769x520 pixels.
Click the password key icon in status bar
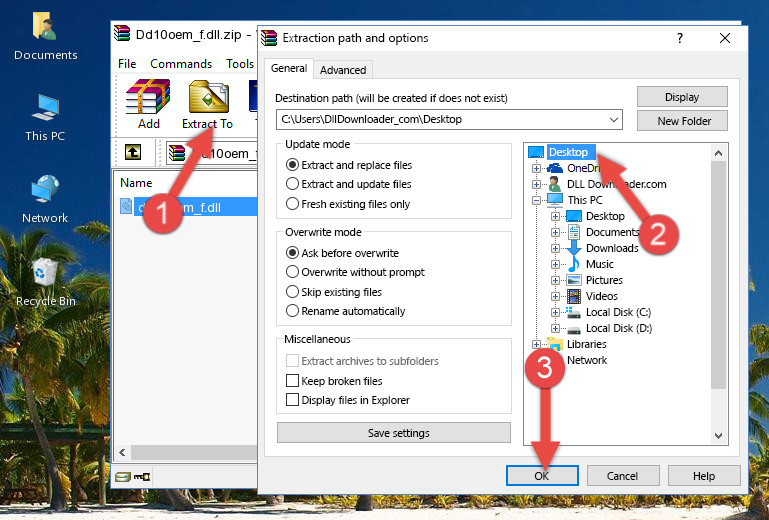point(142,476)
